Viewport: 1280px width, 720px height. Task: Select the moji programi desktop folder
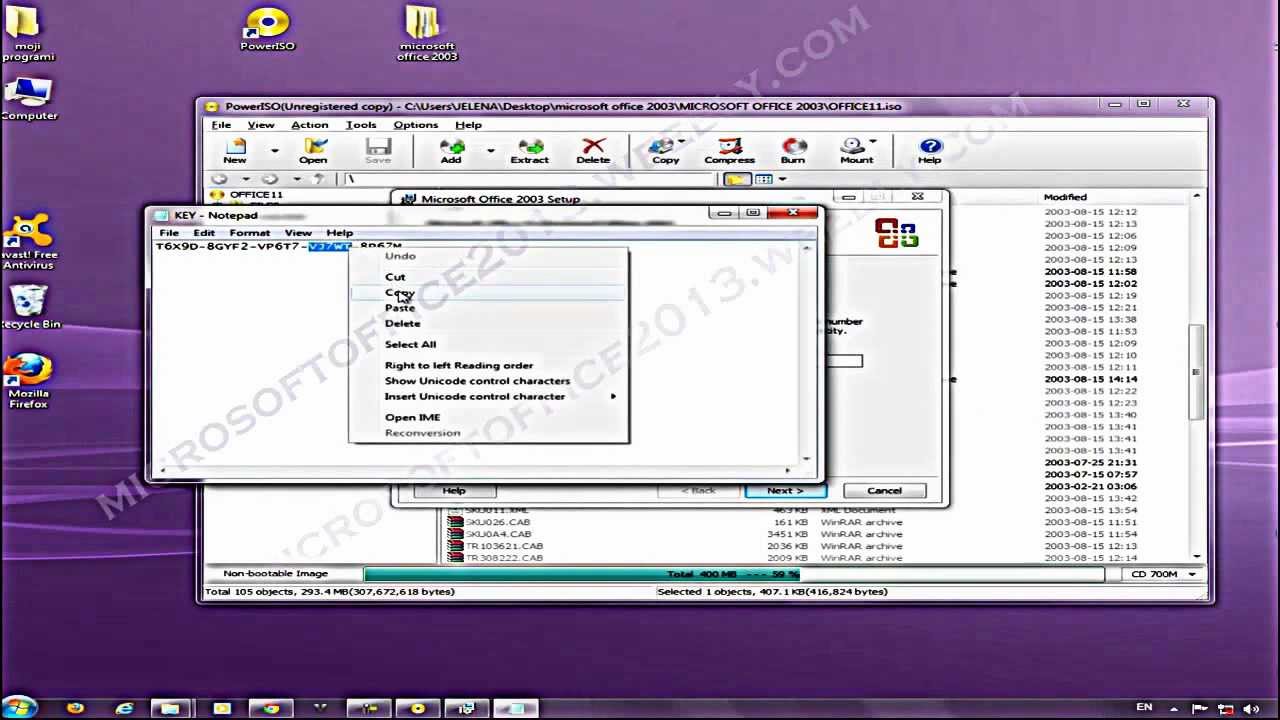27,35
